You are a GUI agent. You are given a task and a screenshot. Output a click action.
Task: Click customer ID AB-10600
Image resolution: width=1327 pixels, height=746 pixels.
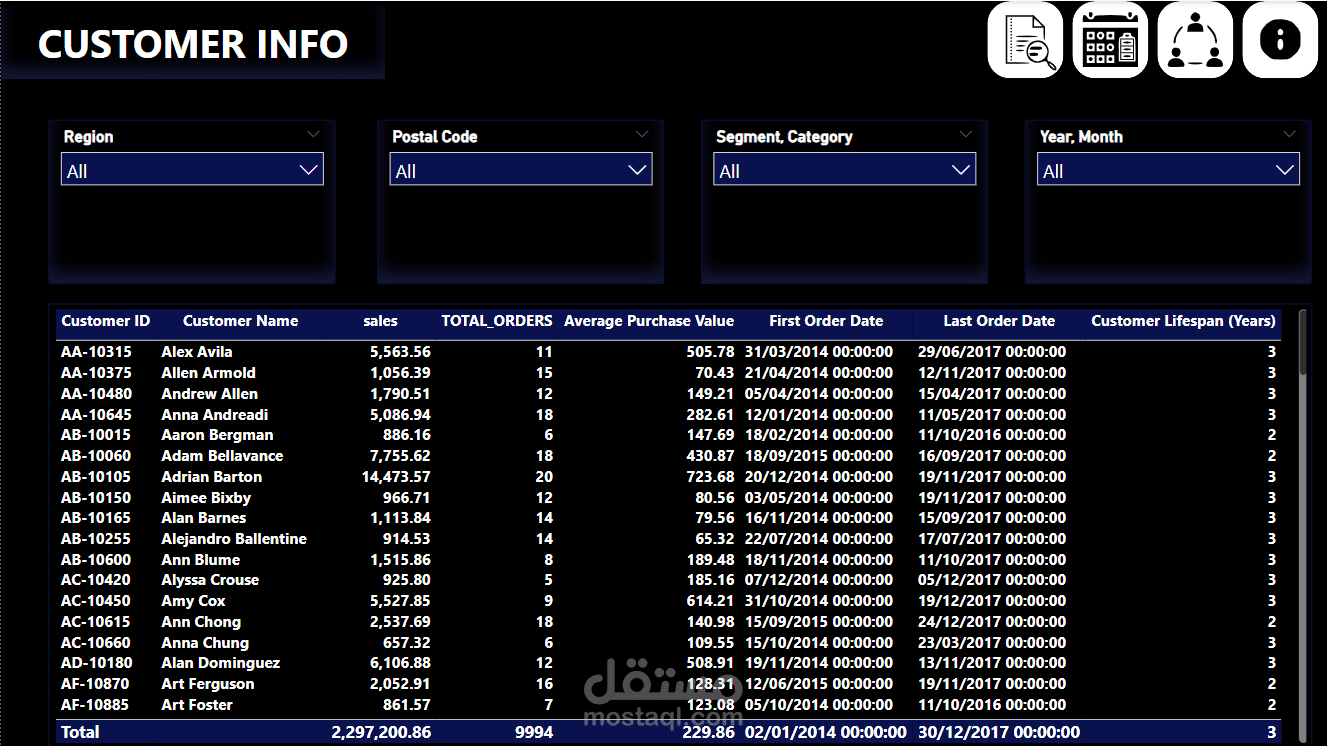pos(96,560)
